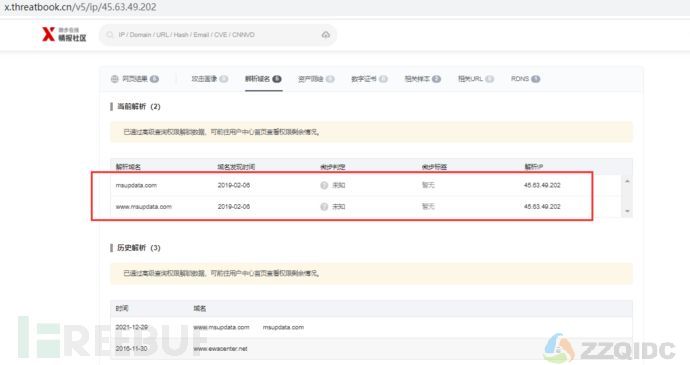Click resolved IP 45.63.49.202 in first row

coord(542,185)
